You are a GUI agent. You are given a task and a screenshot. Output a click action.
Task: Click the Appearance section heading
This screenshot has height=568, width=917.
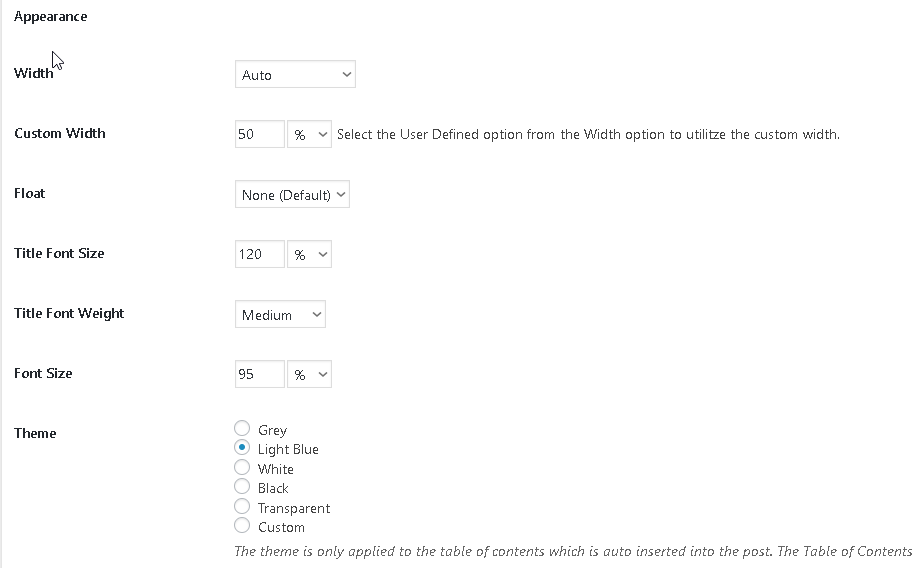[51, 16]
